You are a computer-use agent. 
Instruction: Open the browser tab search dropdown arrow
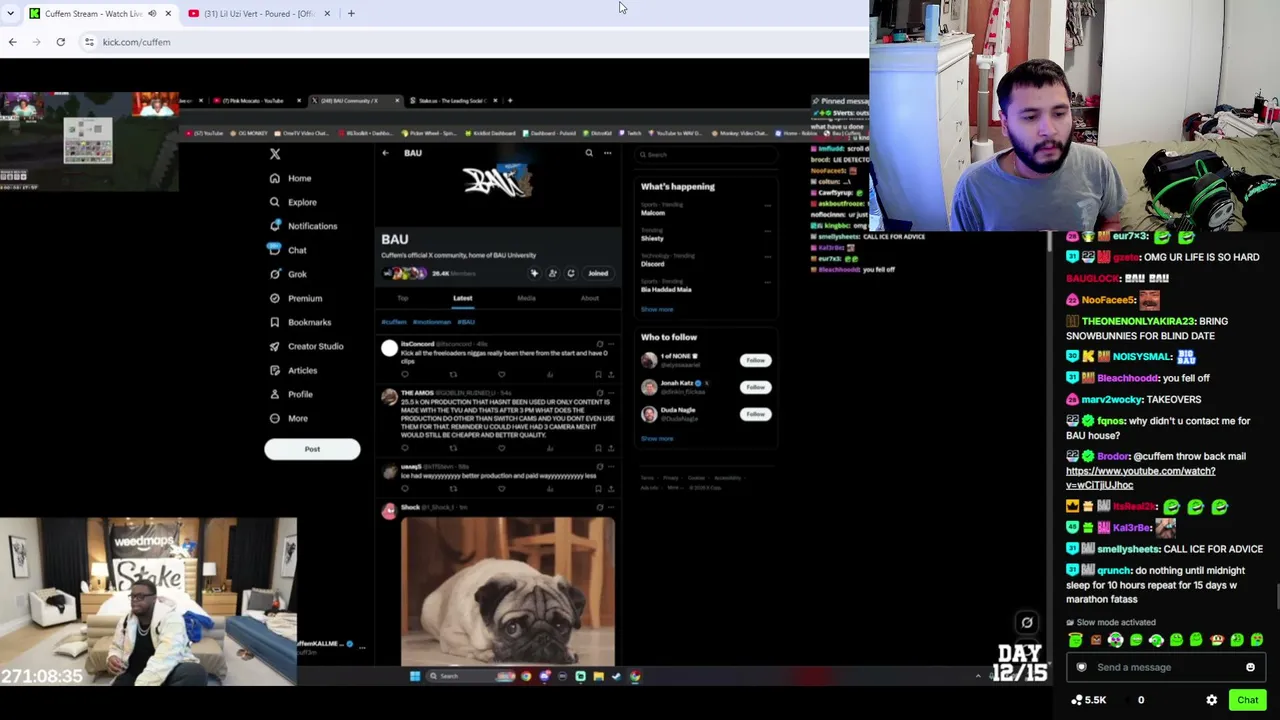10,13
